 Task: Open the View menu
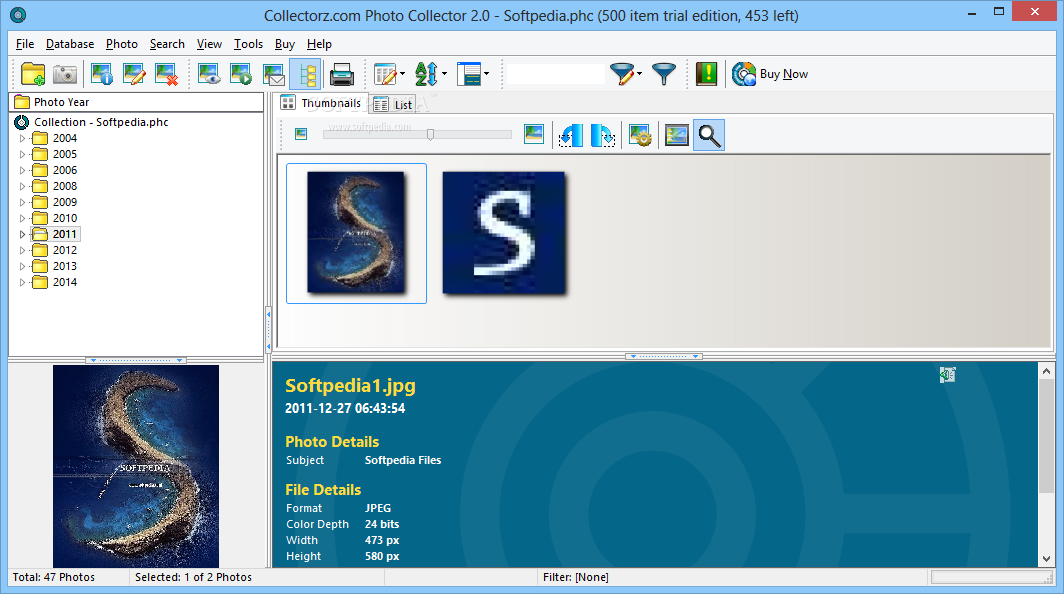(x=209, y=44)
